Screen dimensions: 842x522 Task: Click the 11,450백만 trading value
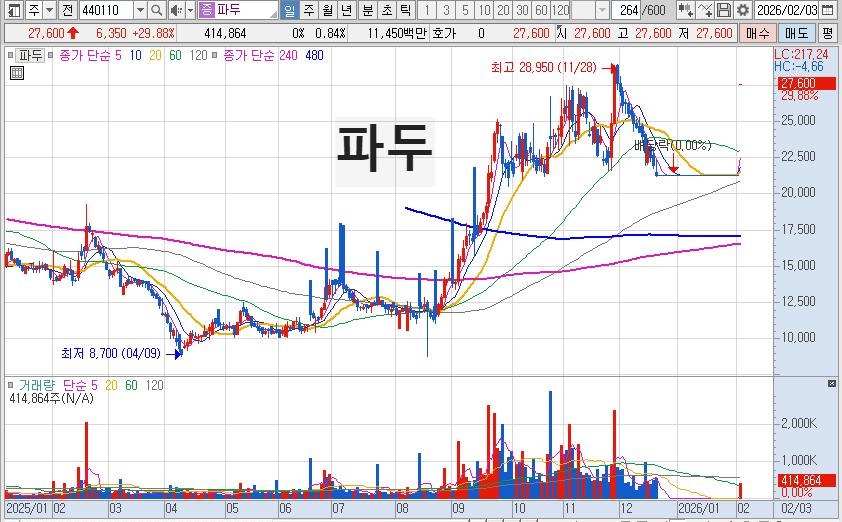tap(397, 33)
